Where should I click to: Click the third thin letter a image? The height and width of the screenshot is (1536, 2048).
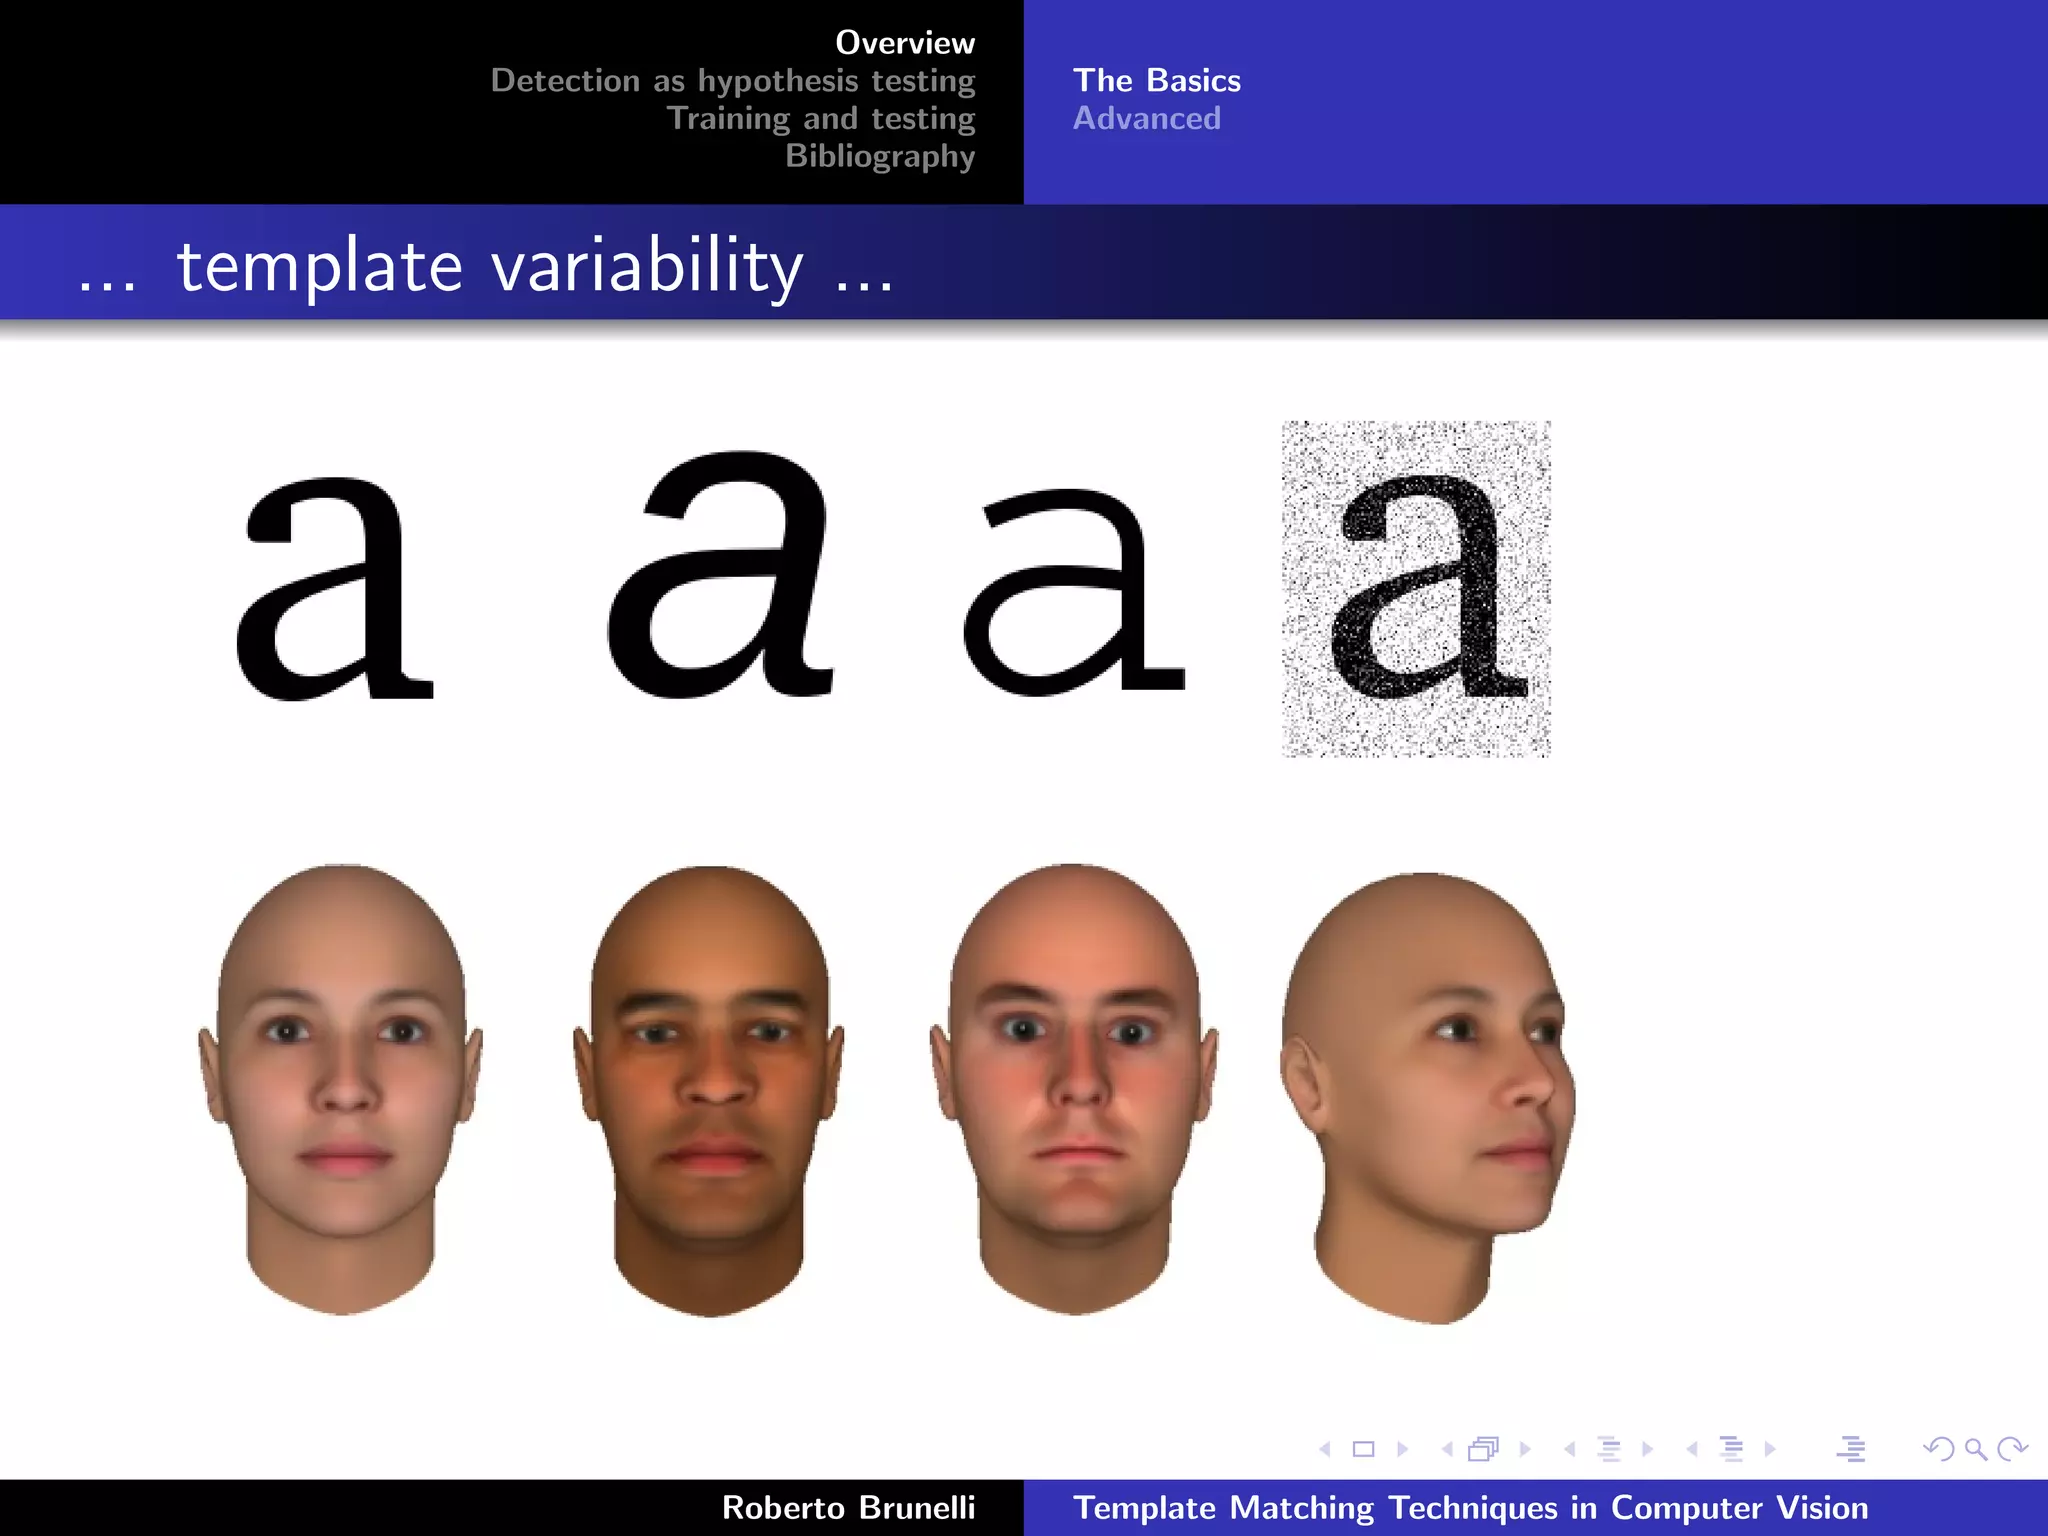[x=1075, y=592]
